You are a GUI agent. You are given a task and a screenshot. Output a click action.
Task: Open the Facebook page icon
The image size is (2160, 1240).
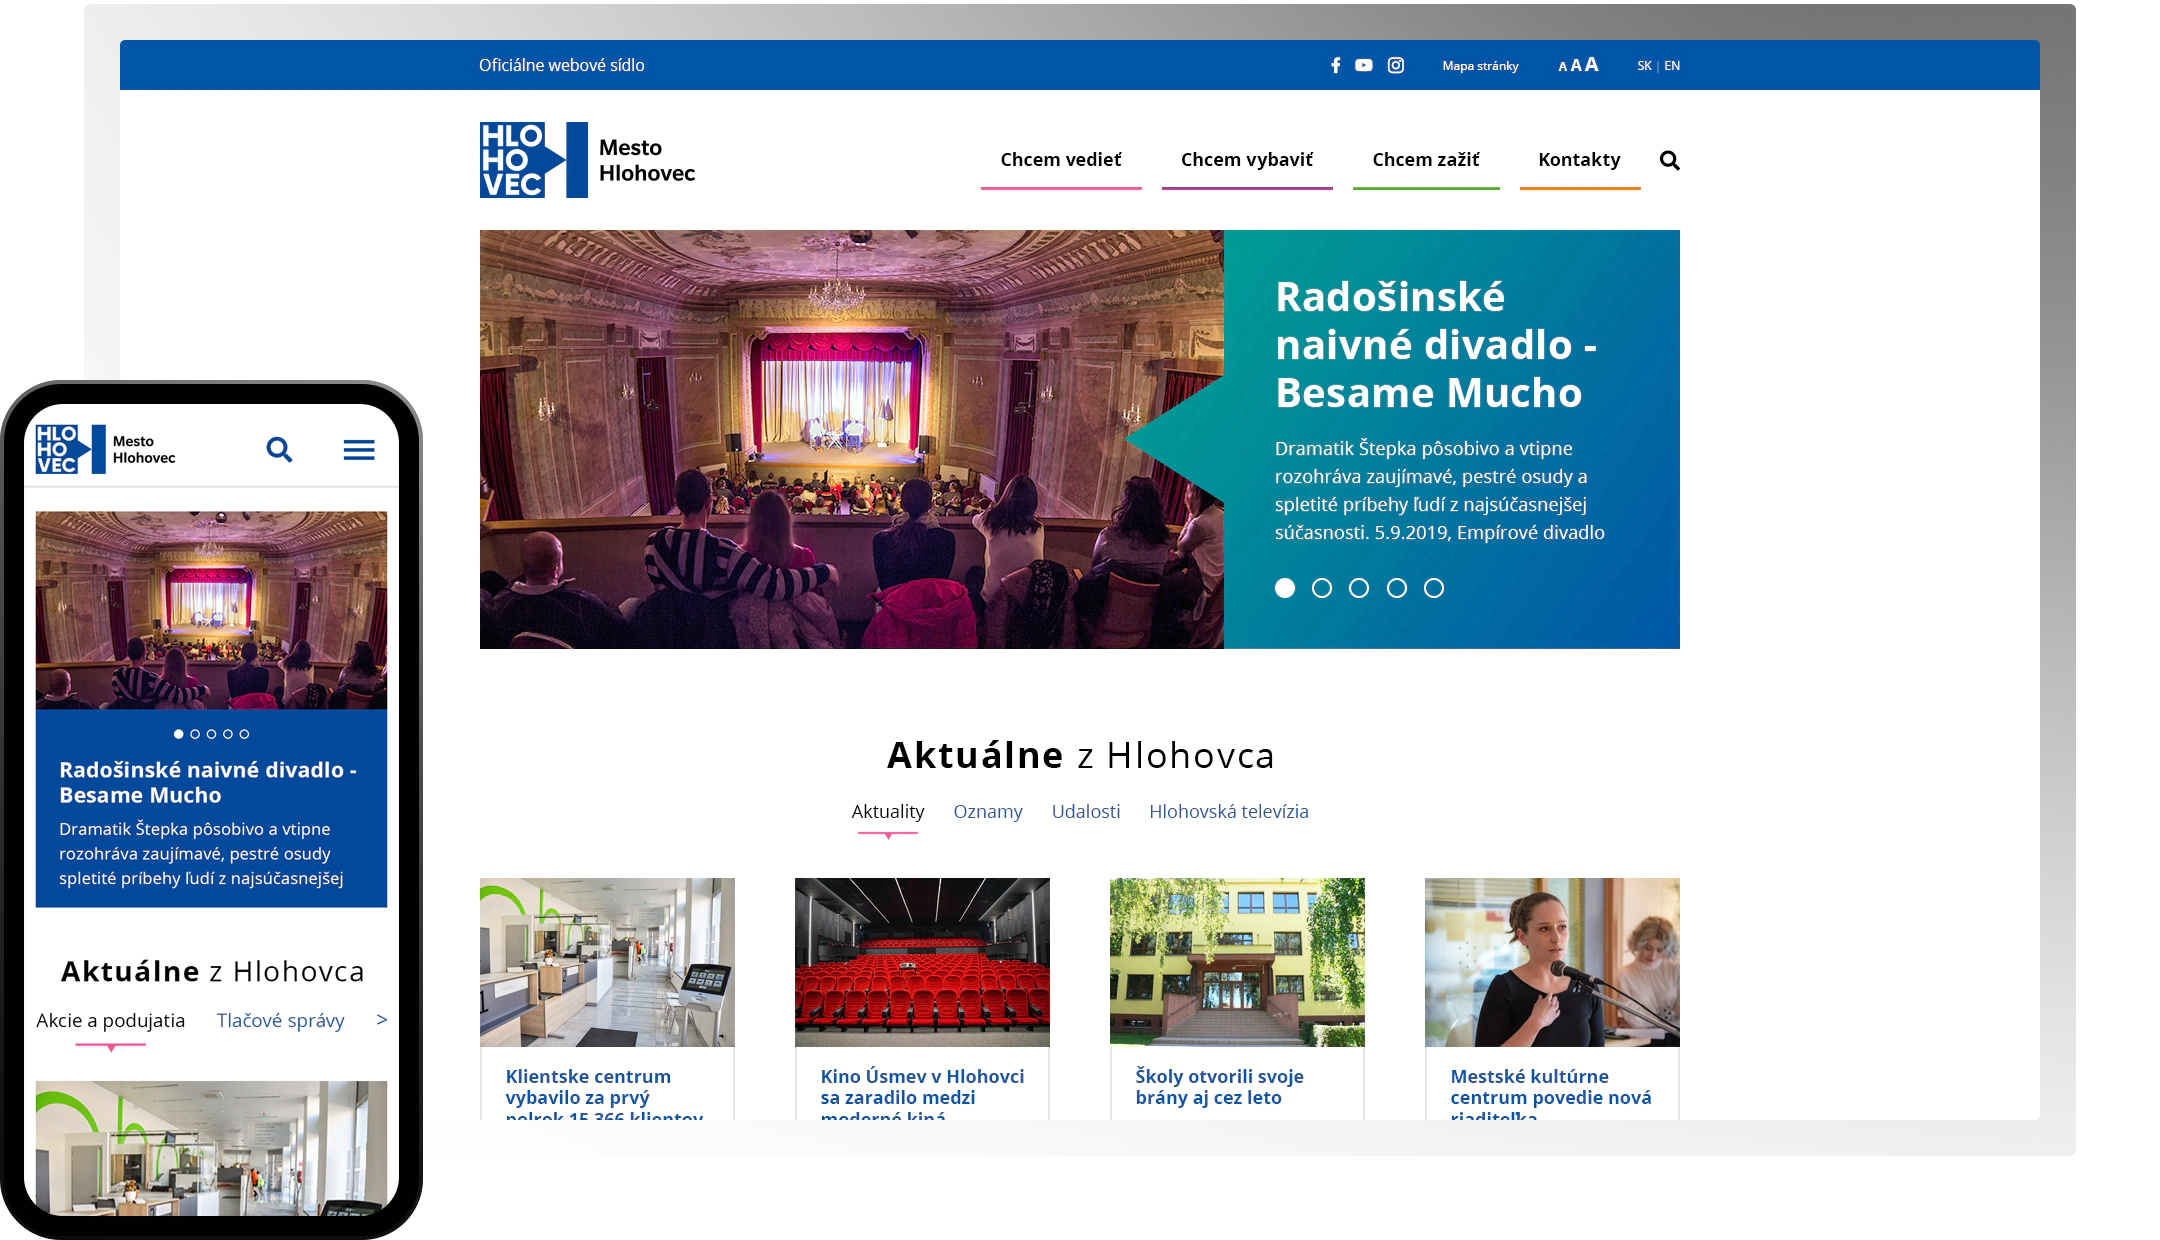tap(1334, 64)
